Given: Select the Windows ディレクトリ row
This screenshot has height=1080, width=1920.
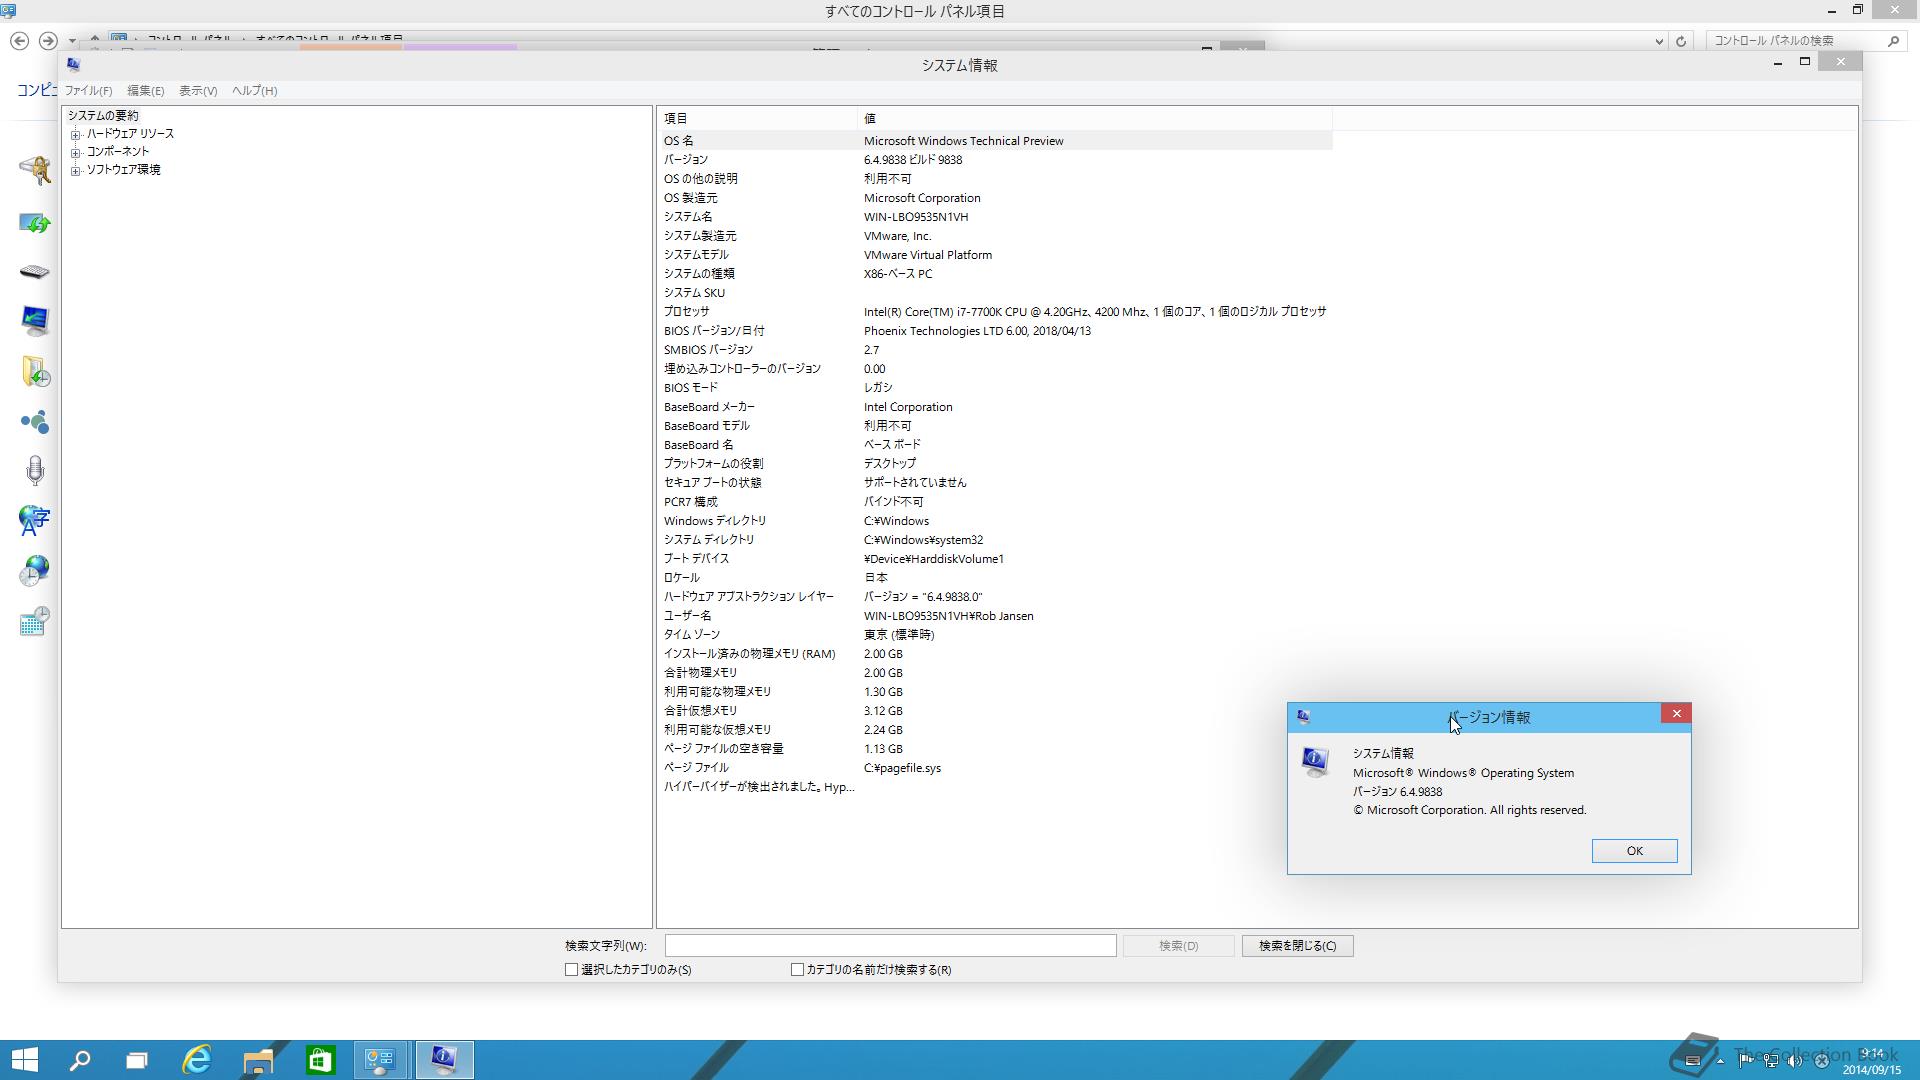Looking at the screenshot, I should point(996,521).
